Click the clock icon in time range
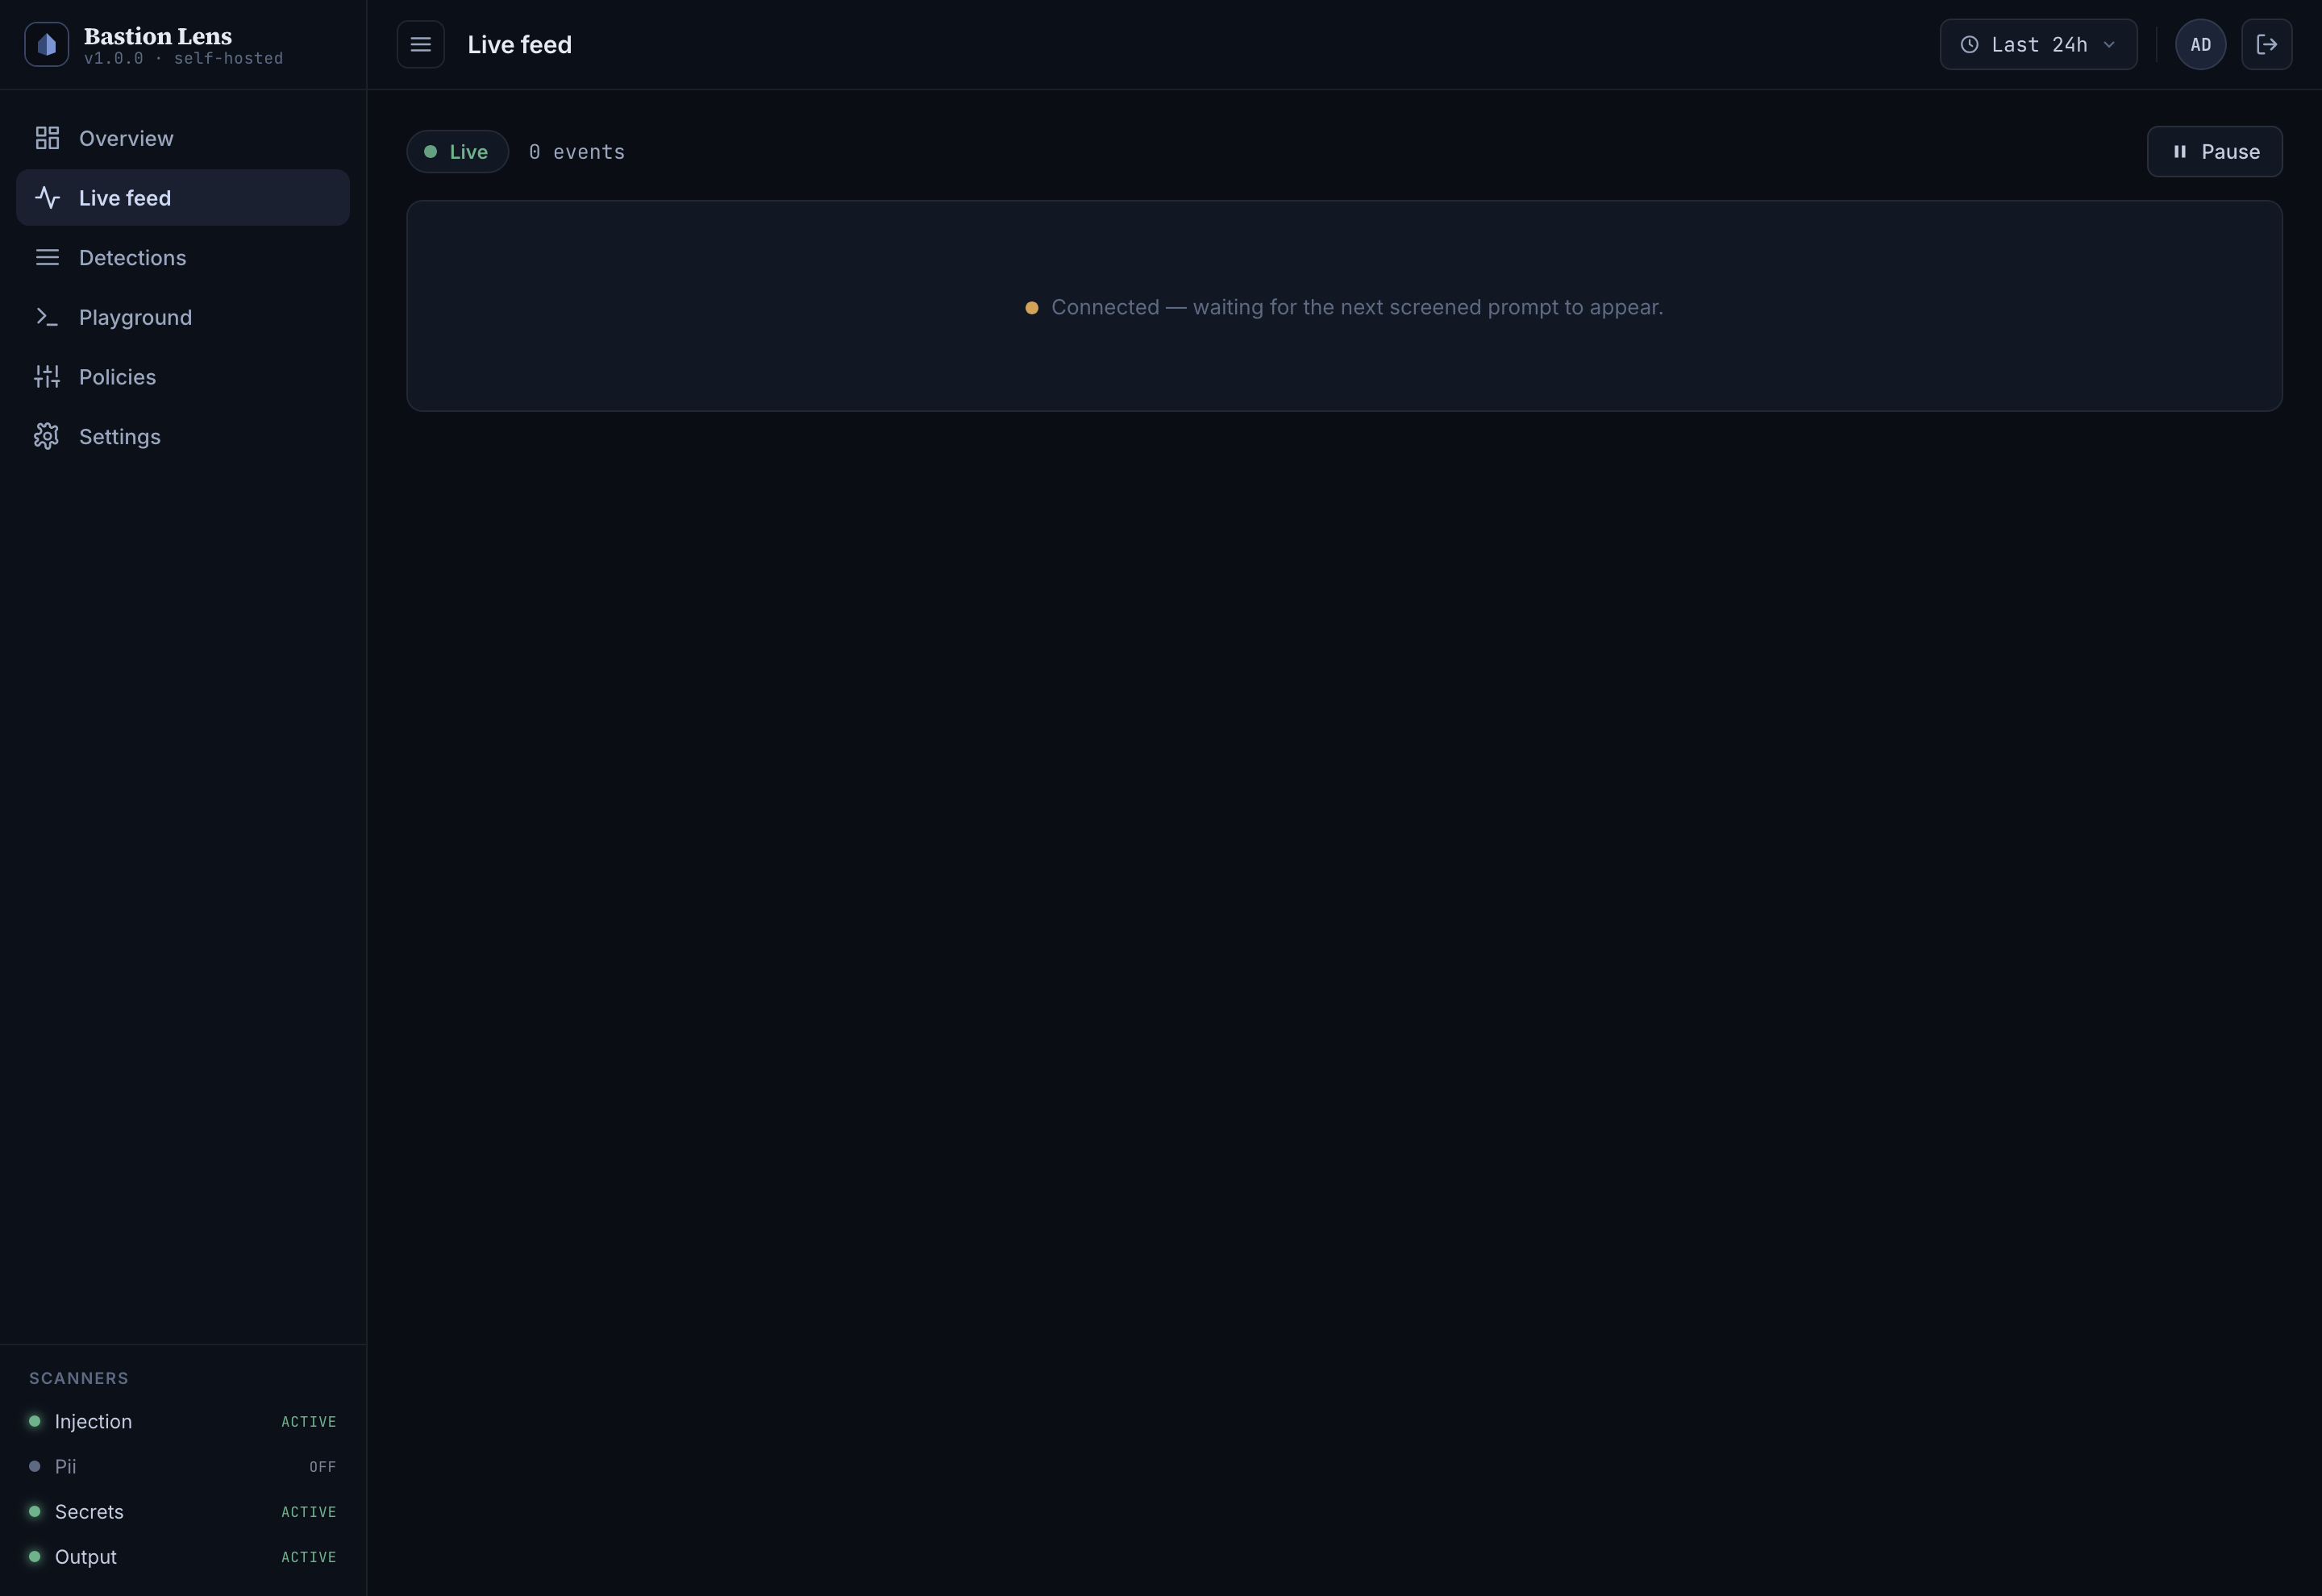The width and height of the screenshot is (2322, 1596). coord(1969,45)
